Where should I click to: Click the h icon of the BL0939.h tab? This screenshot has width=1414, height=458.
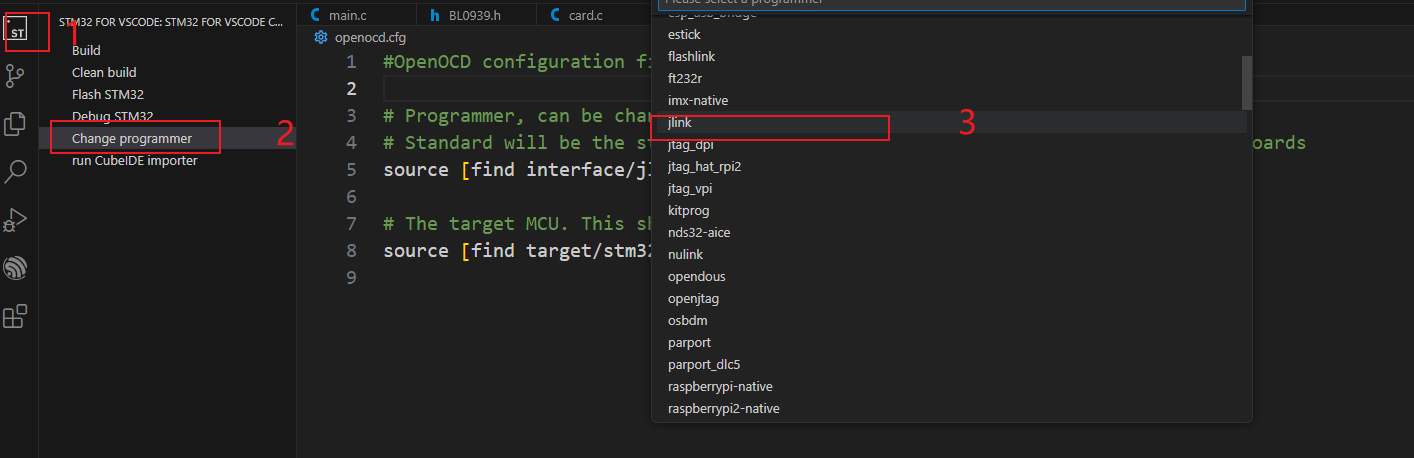[x=435, y=15]
